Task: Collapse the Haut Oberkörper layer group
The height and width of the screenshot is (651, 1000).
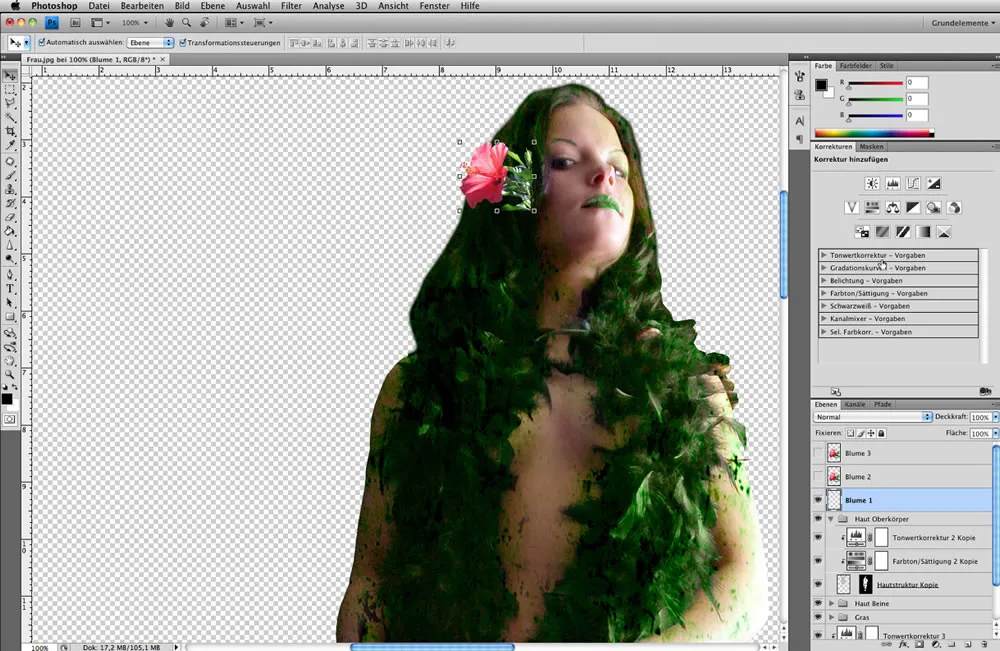Action: 831,519
